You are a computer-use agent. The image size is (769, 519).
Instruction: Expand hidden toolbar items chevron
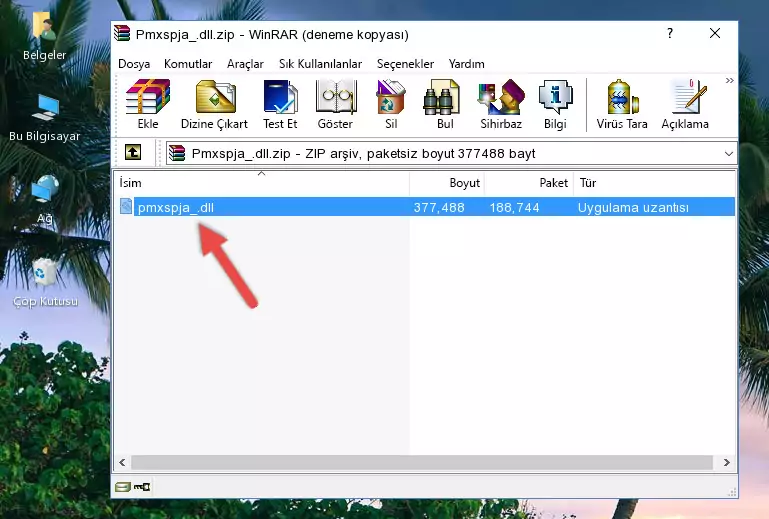729,81
